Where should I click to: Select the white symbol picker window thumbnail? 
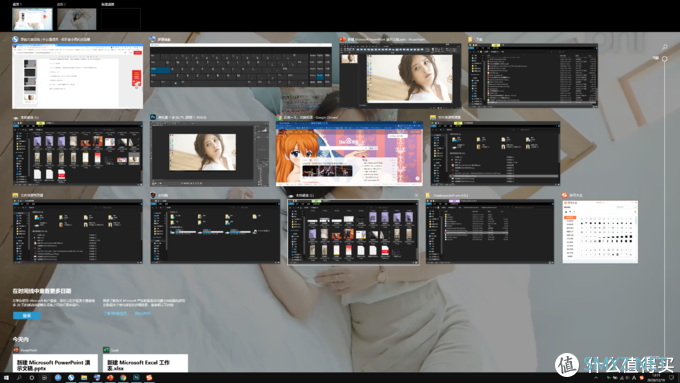point(600,231)
